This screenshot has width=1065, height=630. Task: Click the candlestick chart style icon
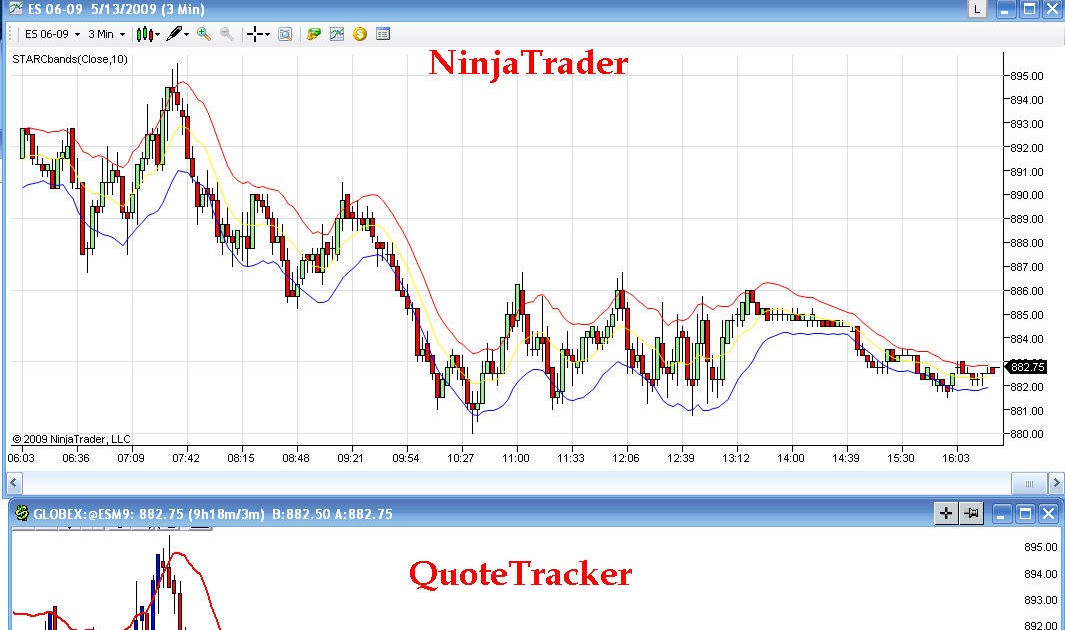coord(144,34)
